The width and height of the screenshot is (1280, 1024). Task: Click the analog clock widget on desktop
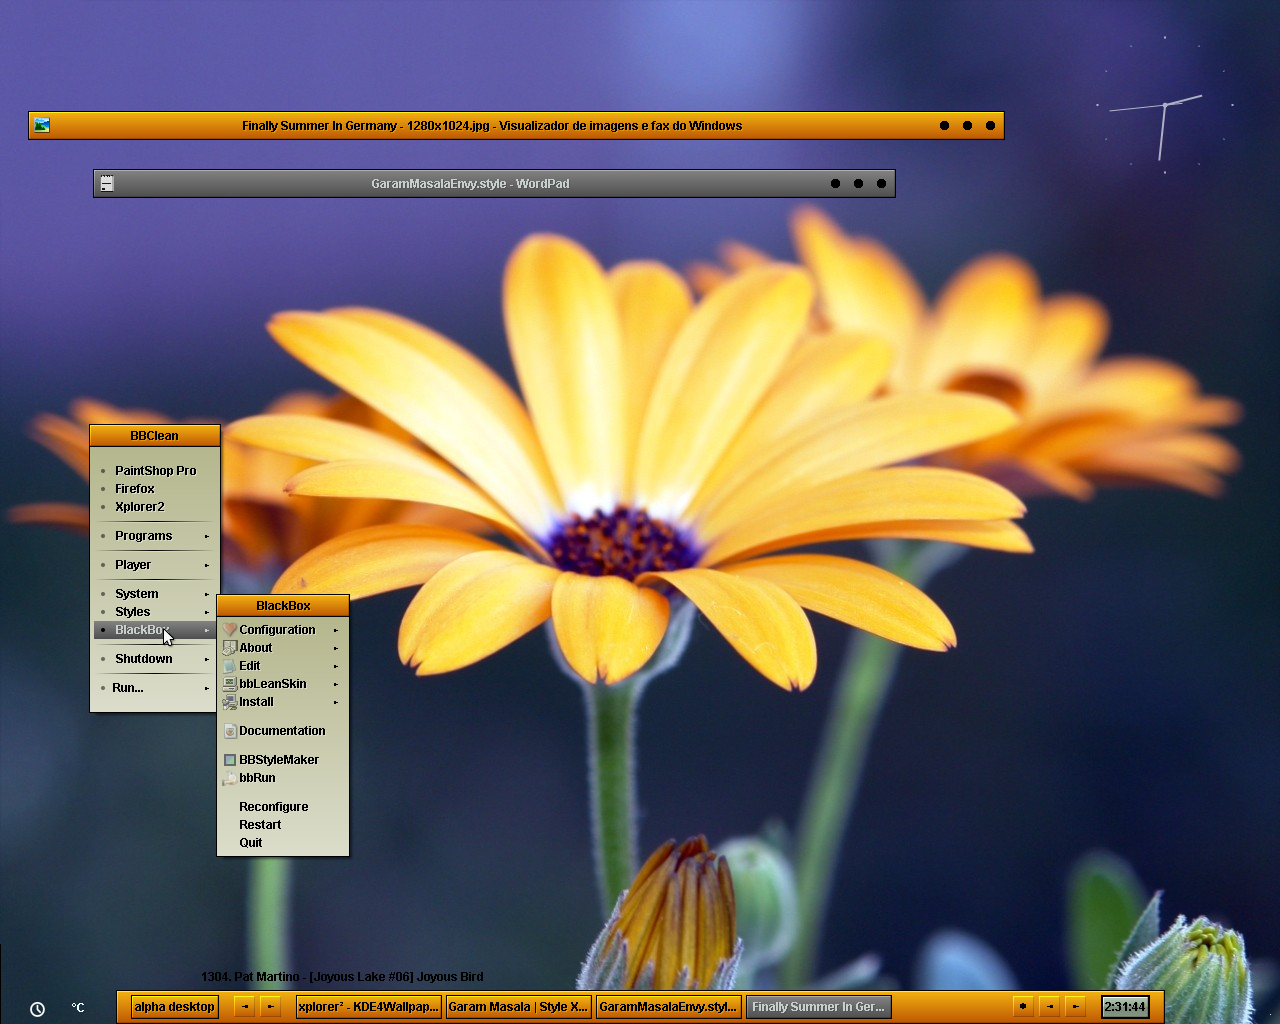click(x=1165, y=105)
